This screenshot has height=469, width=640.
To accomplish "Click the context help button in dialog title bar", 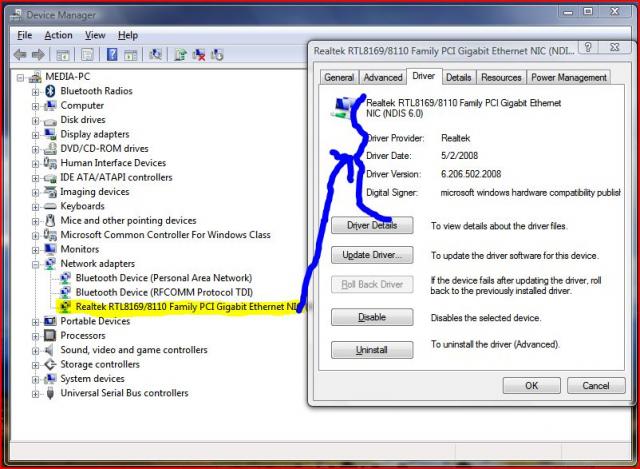I will (x=588, y=47).
